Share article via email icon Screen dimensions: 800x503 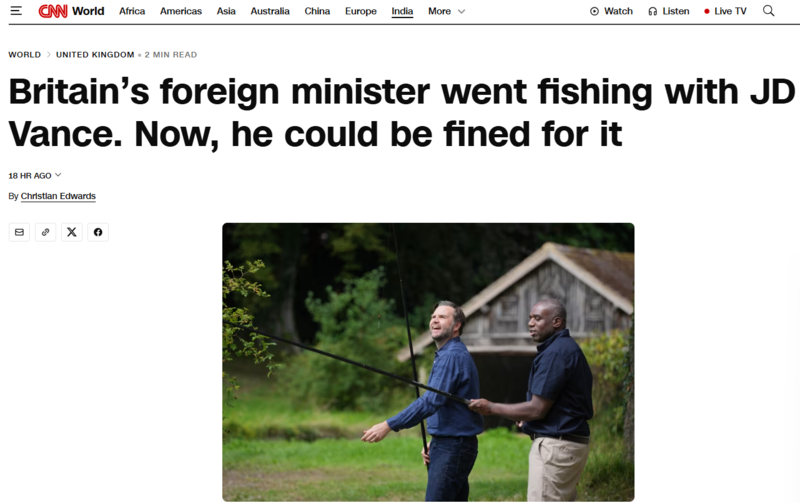click(19, 232)
